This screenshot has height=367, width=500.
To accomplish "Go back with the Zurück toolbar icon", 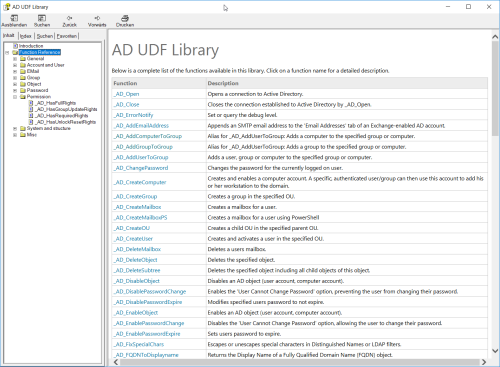I will (x=69, y=18).
